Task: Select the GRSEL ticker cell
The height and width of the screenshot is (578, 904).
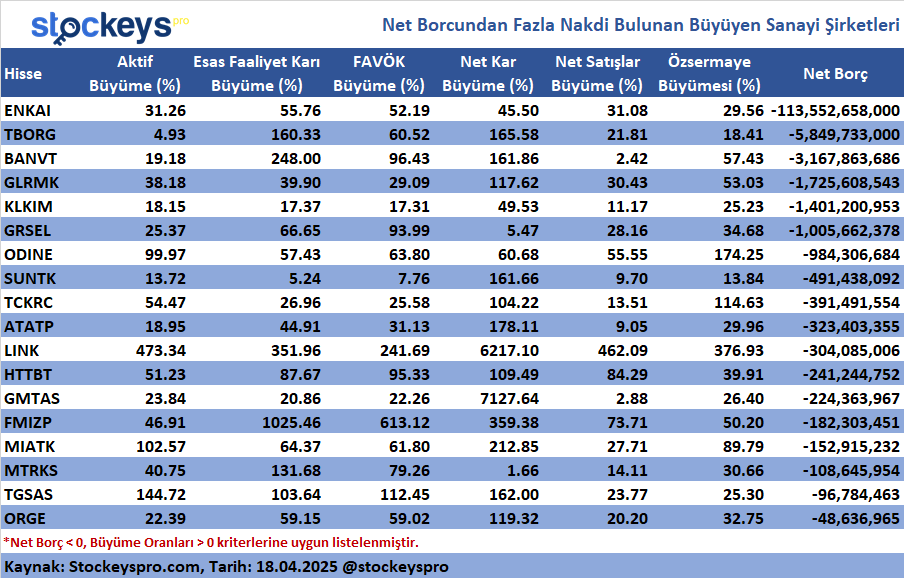Action: pos(28,231)
